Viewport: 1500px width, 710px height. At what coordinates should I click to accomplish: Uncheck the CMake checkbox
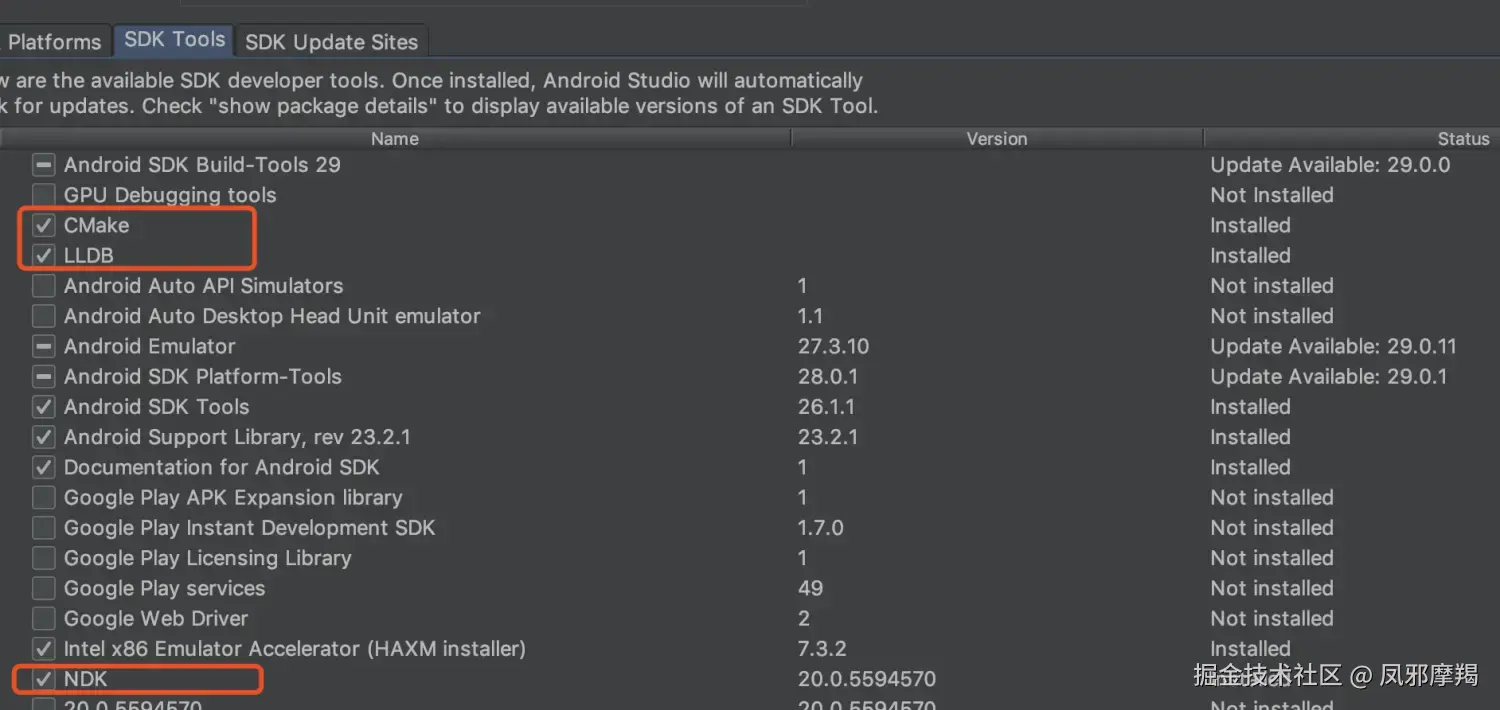(43, 225)
